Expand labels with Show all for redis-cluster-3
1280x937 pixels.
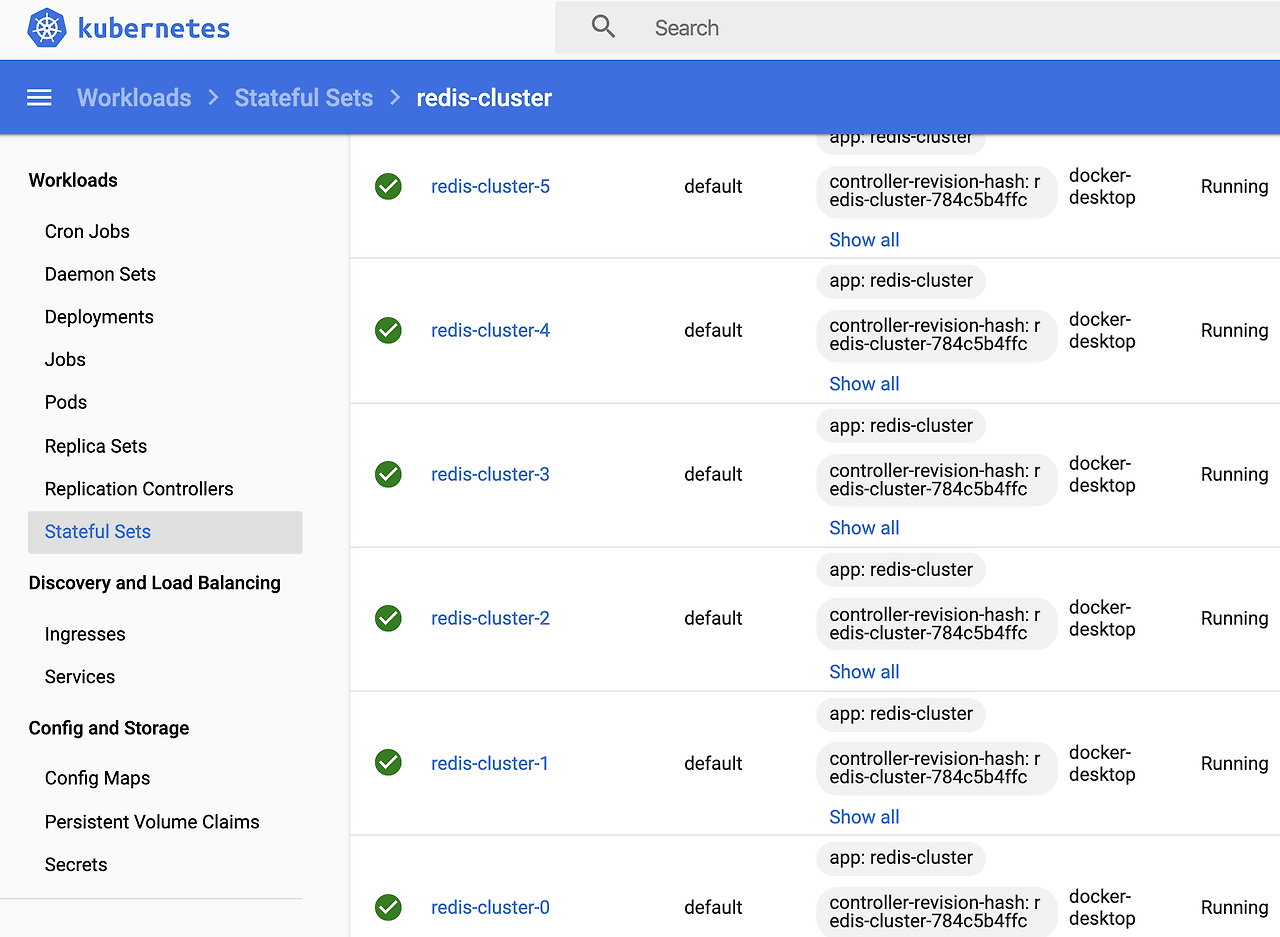click(x=864, y=528)
